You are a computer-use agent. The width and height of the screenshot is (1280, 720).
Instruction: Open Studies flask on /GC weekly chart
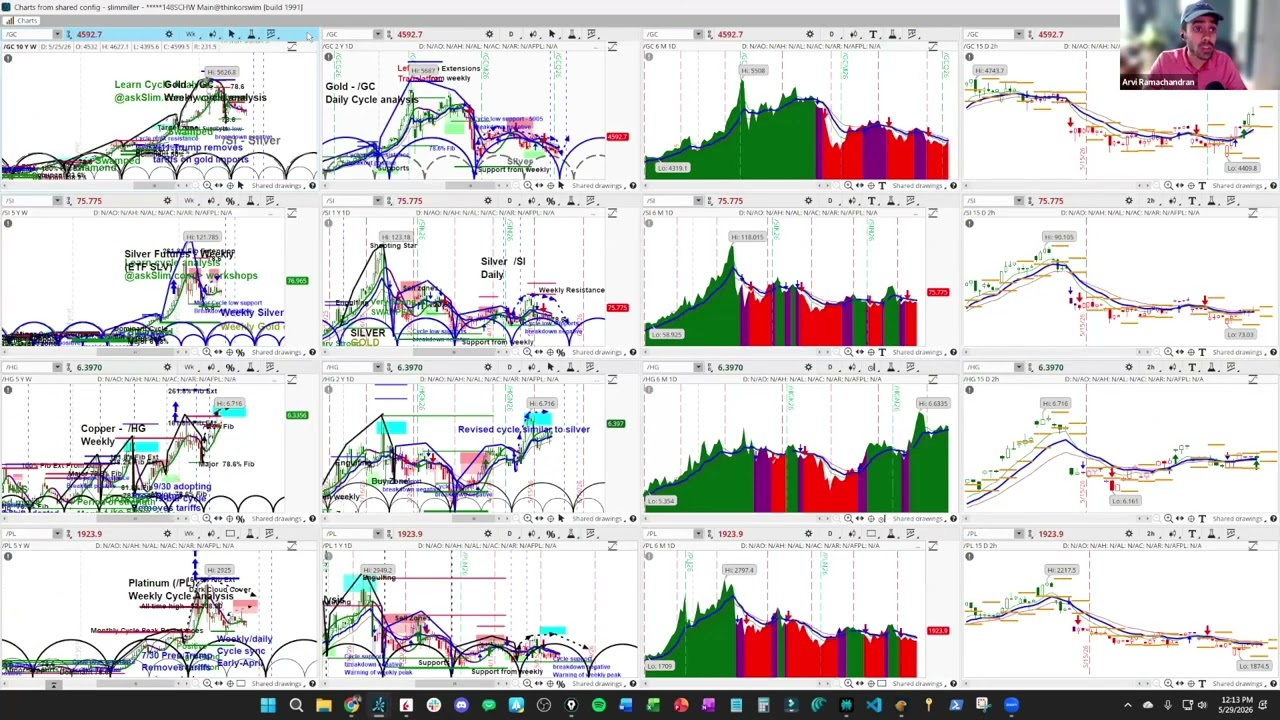(x=251, y=34)
